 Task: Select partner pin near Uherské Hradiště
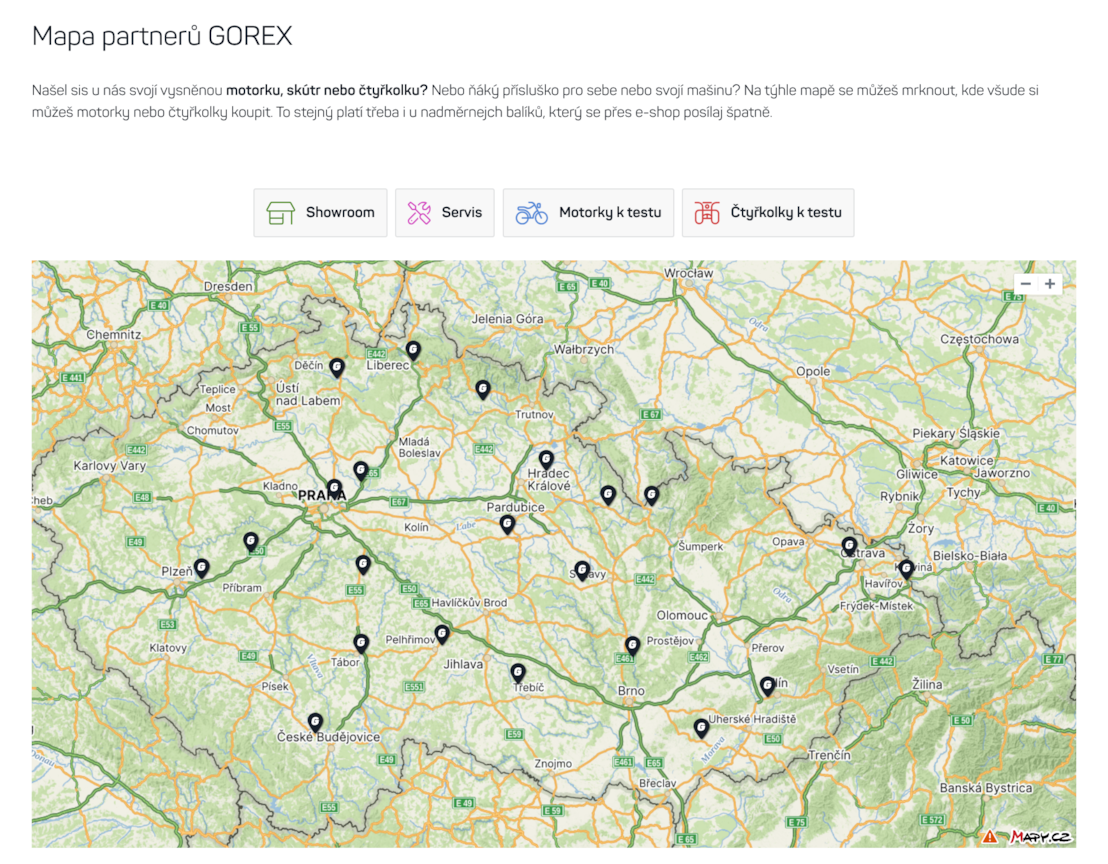click(x=701, y=728)
